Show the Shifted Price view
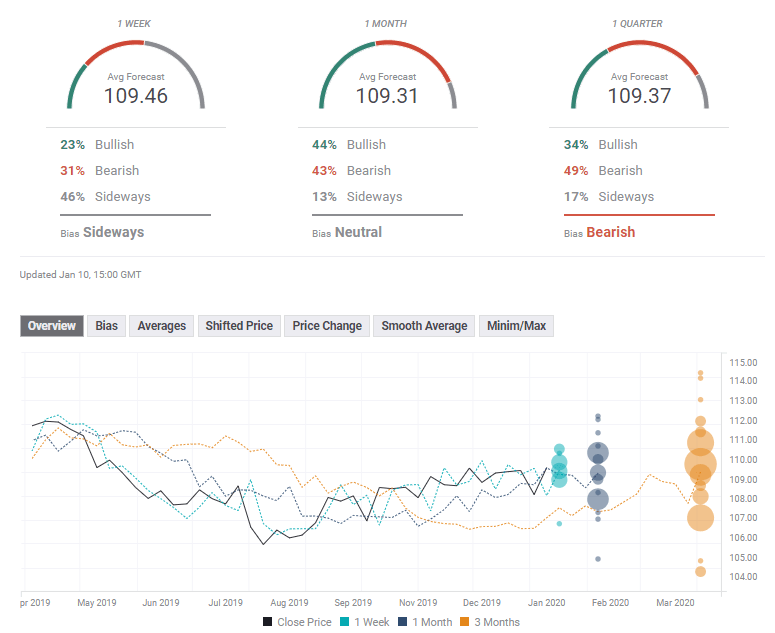Image resolution: width=775 pixels, height=633 pixels. (239, 326)
